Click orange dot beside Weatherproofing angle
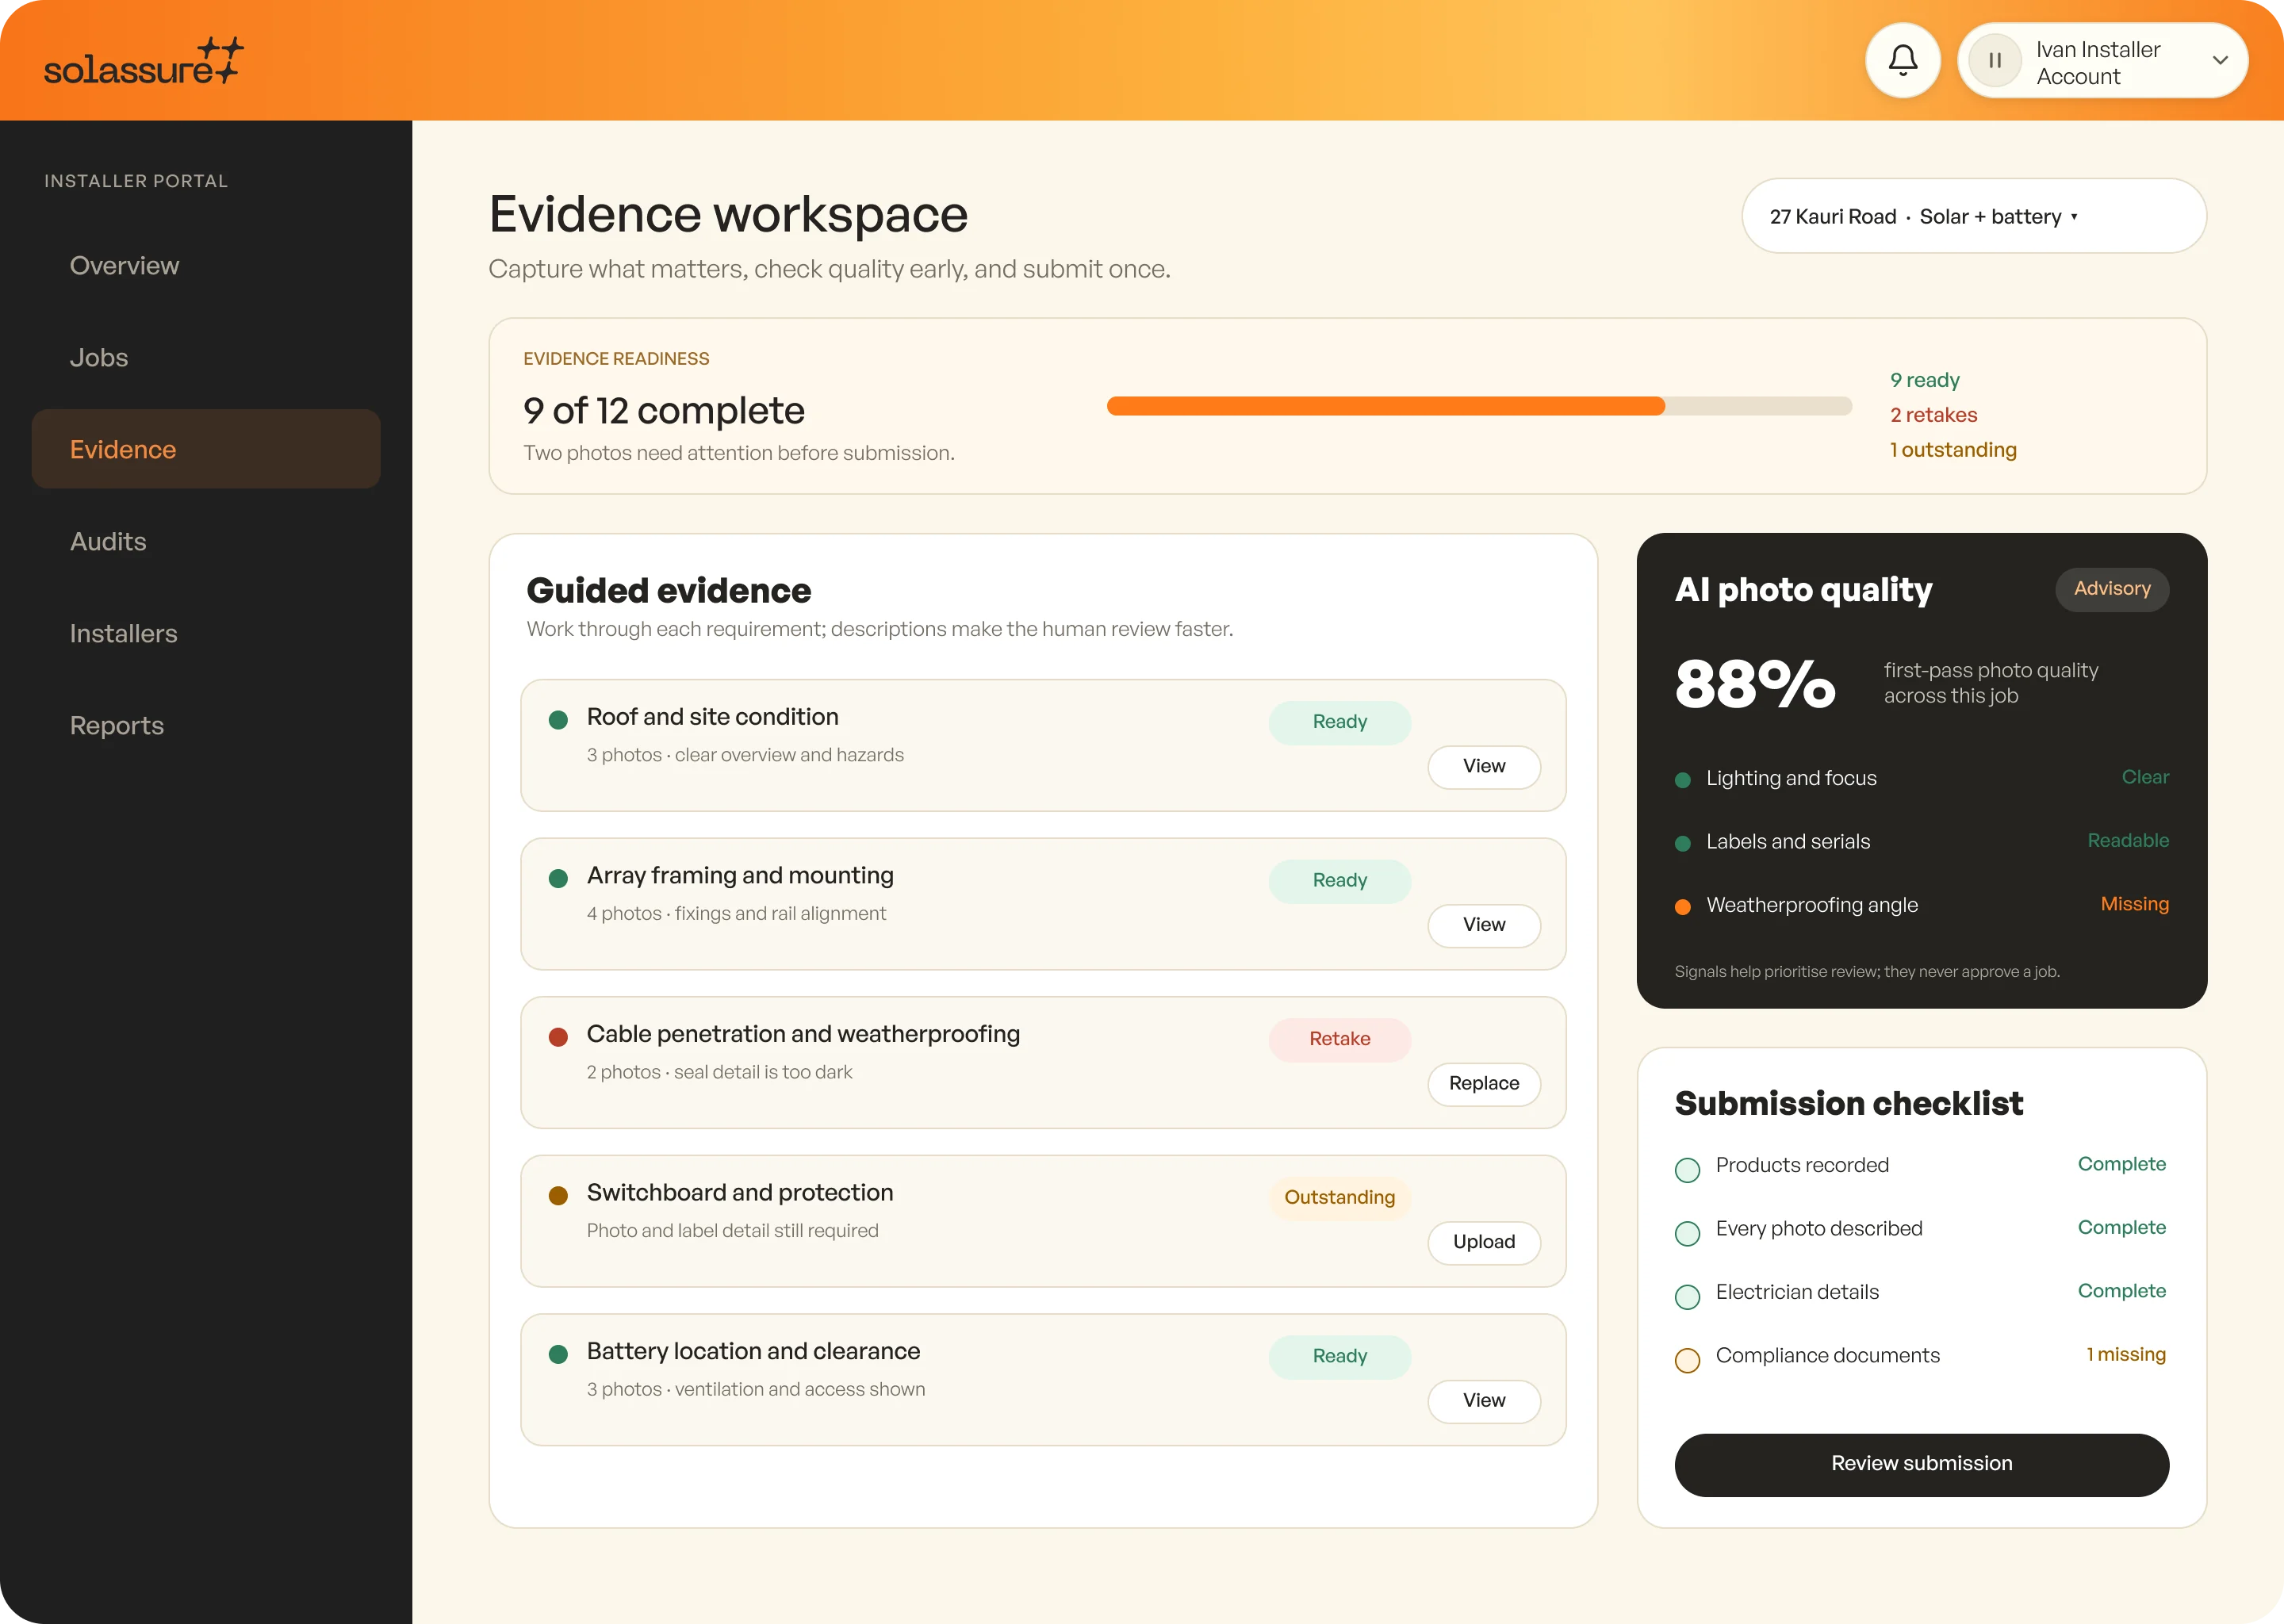 [1683, 907]
